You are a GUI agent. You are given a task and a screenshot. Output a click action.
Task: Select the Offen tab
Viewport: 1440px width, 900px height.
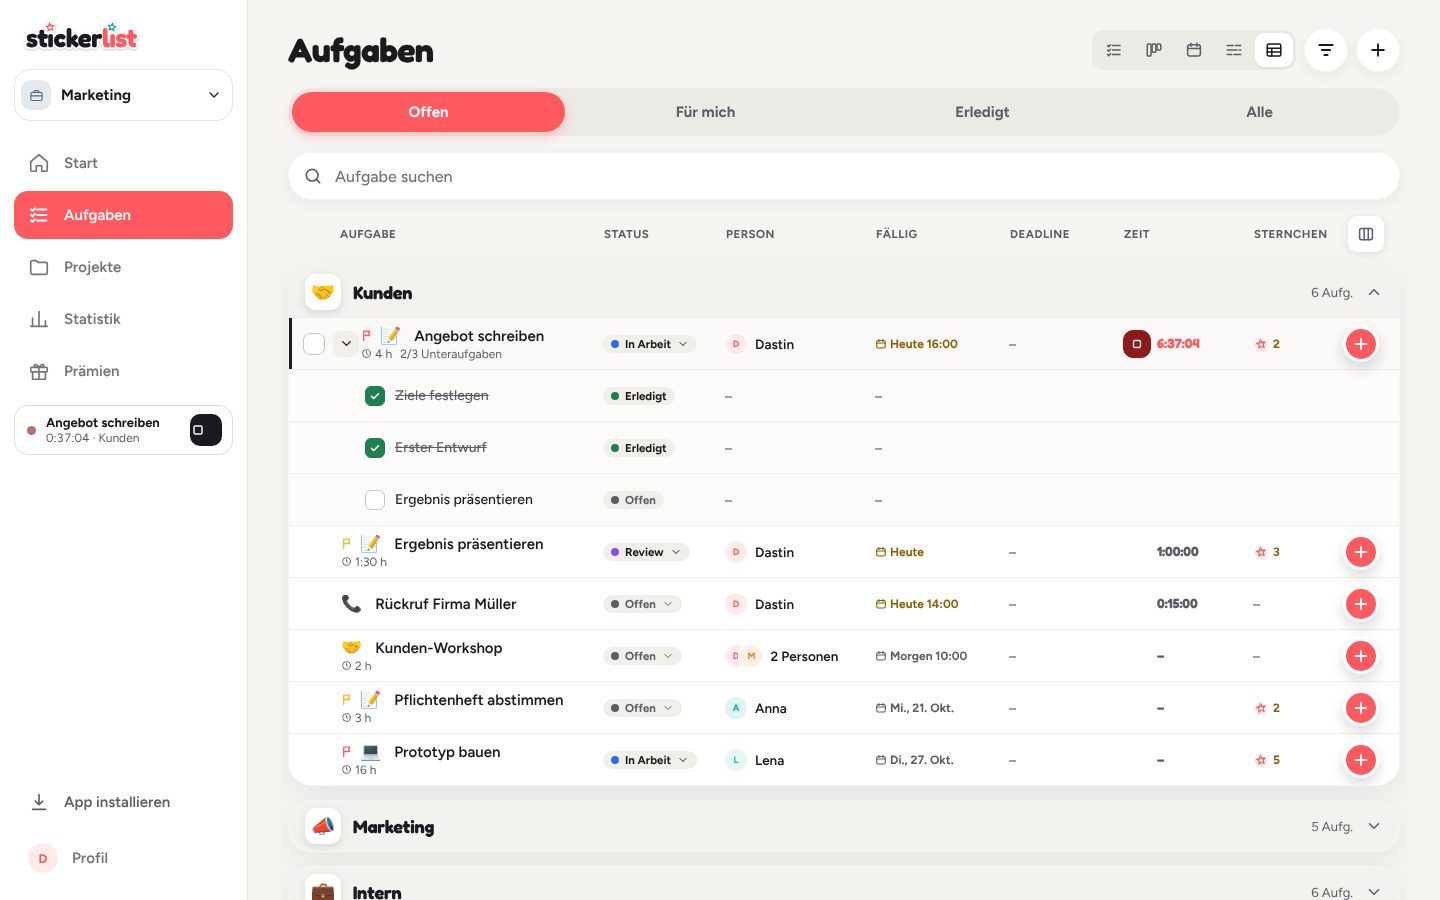428,112
